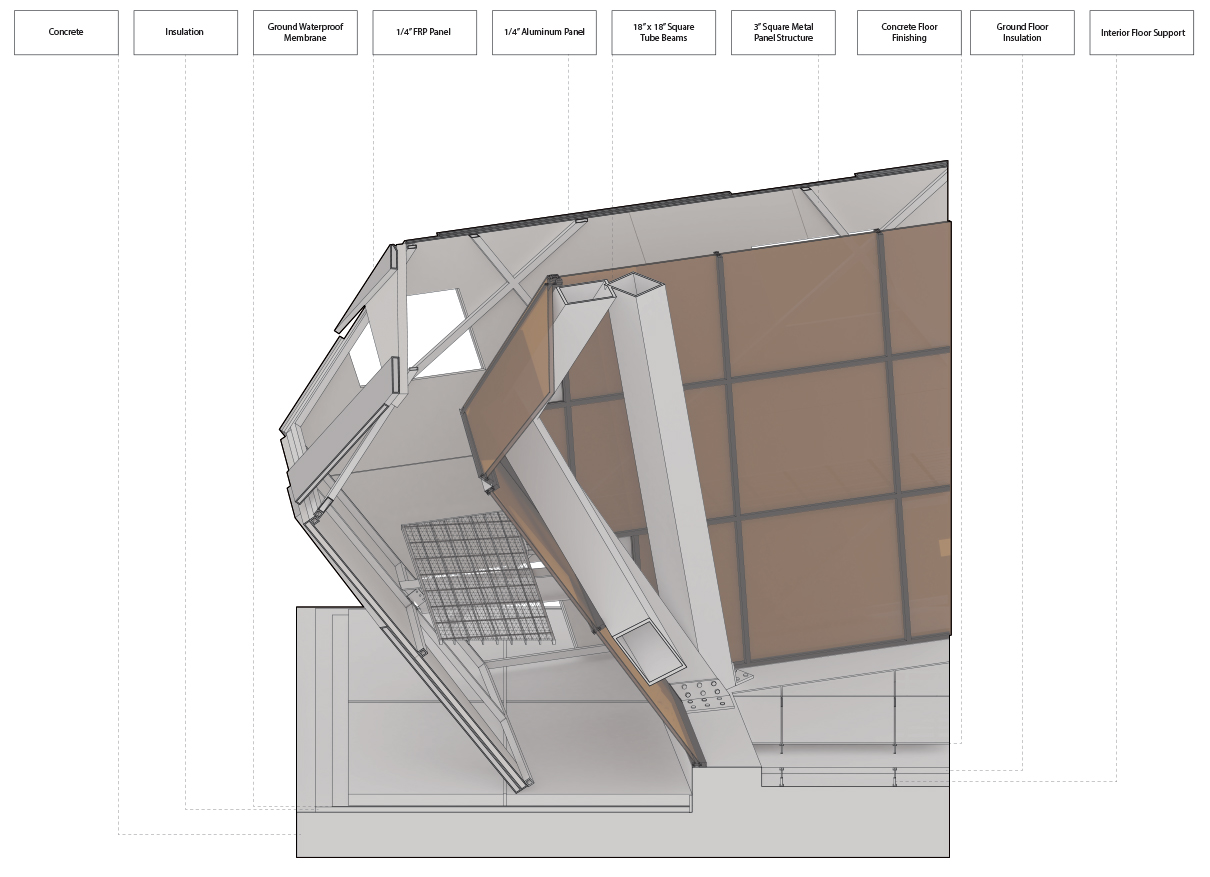Select the 1/4" Aluminum Panel label

(544, 32)
